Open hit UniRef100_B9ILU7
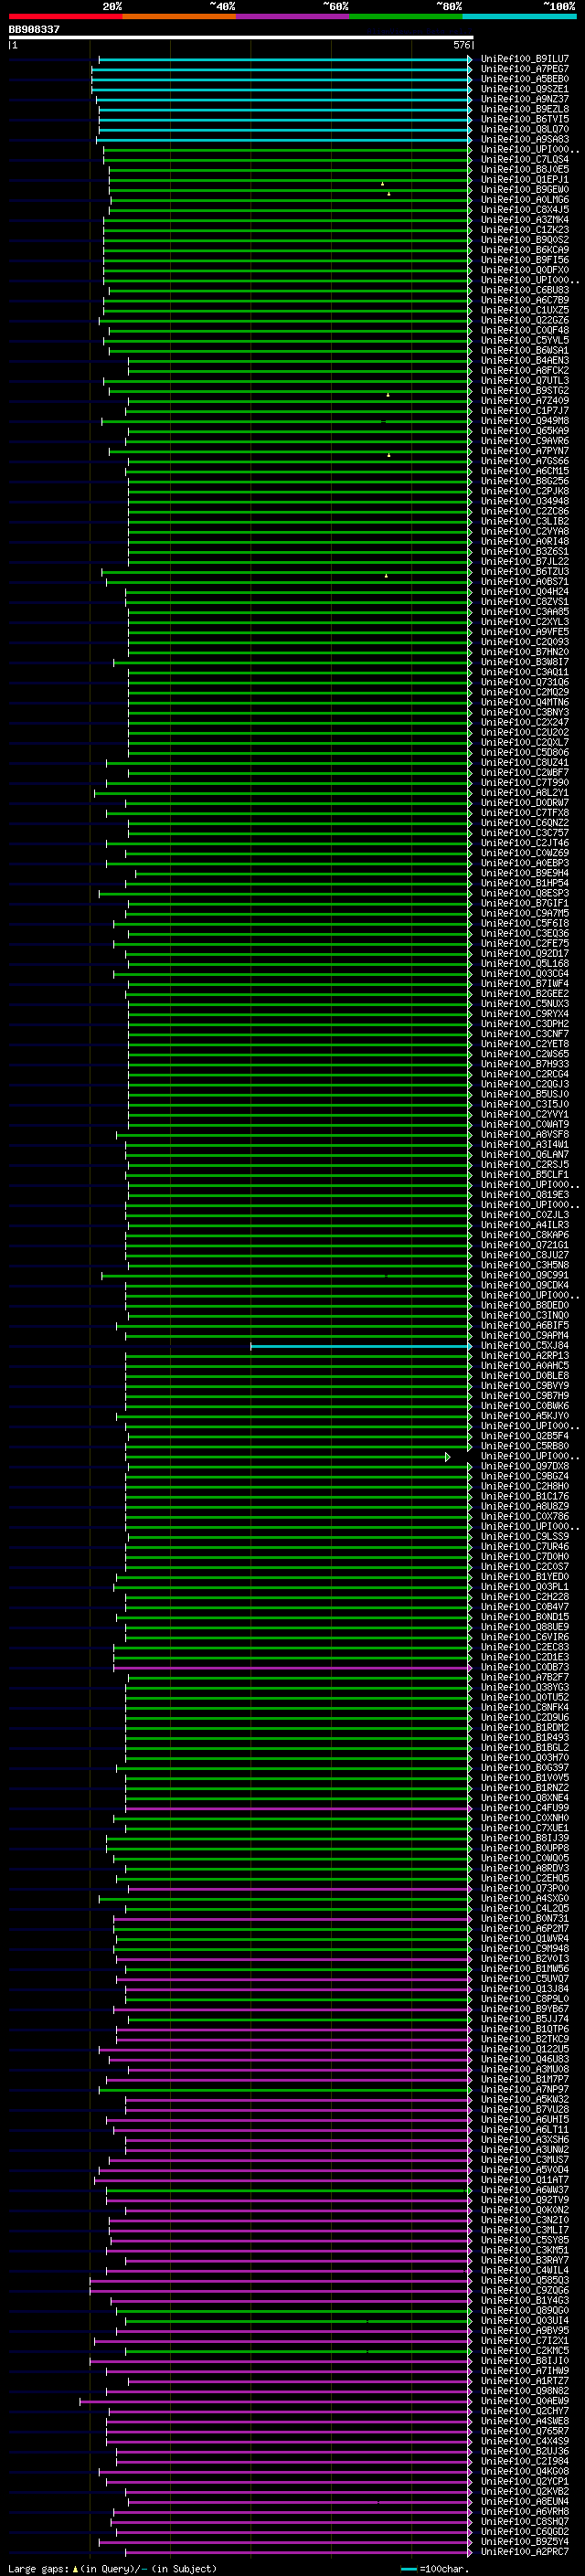The width and height of the screenshot is (585, 2576). click(525, 59)
